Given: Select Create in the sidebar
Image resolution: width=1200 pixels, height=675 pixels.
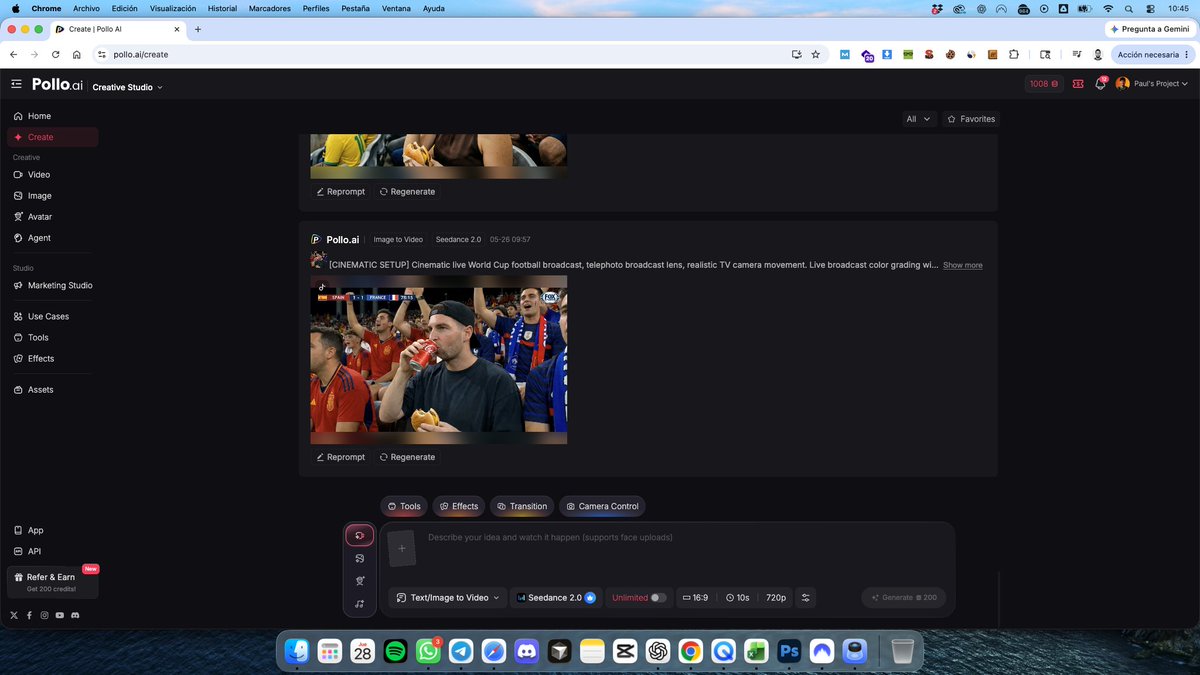Looking at the screenshot, I should 53,137.
